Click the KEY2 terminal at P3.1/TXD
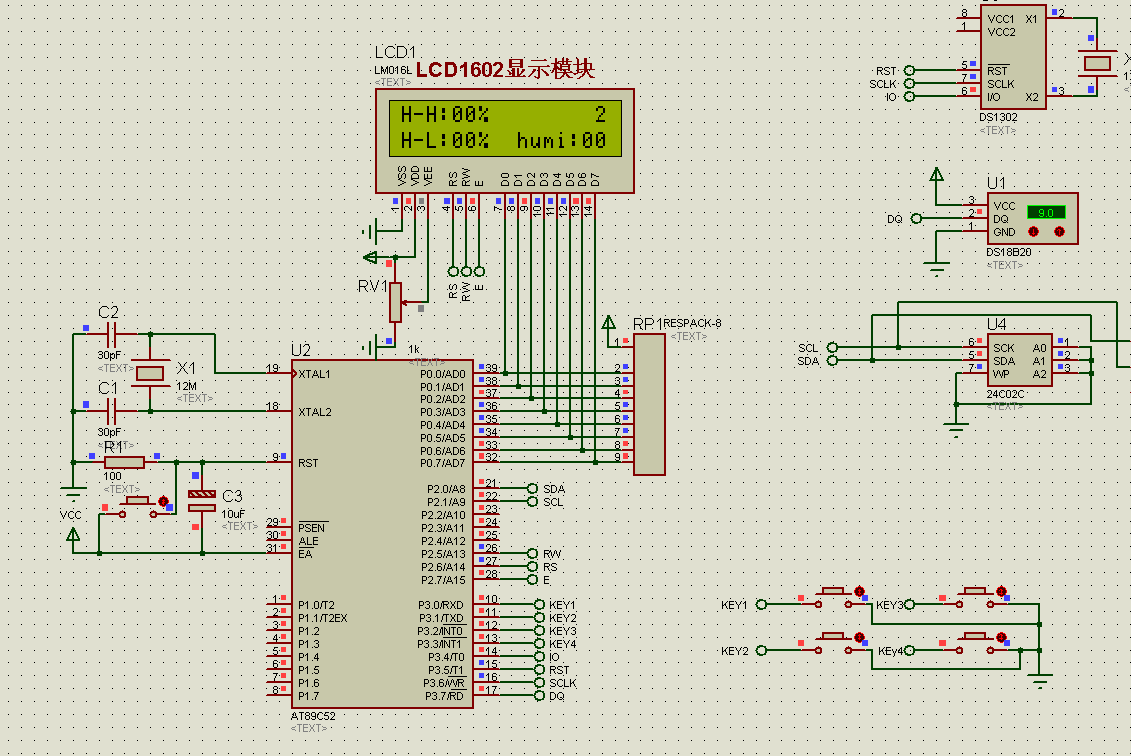 [539, 617]
